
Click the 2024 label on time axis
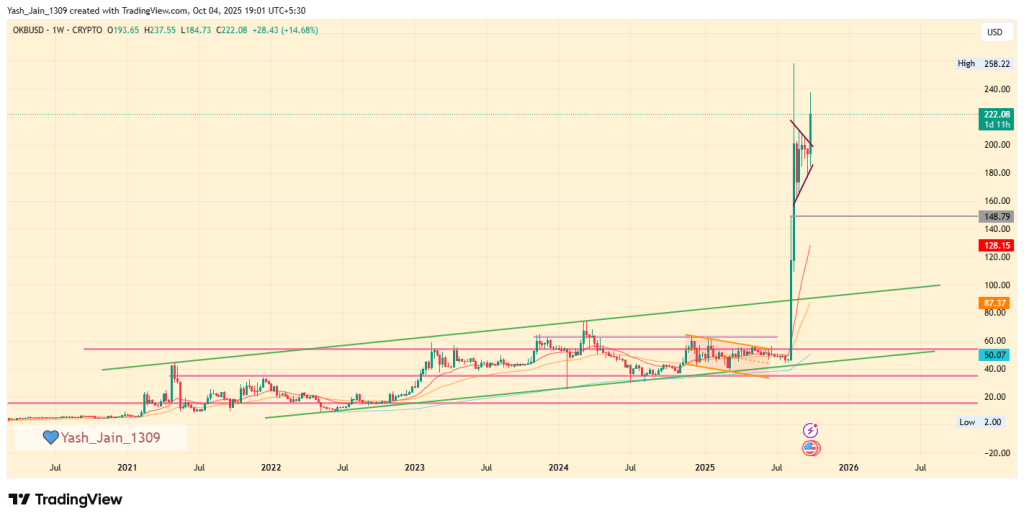click(x=559, y=467)
